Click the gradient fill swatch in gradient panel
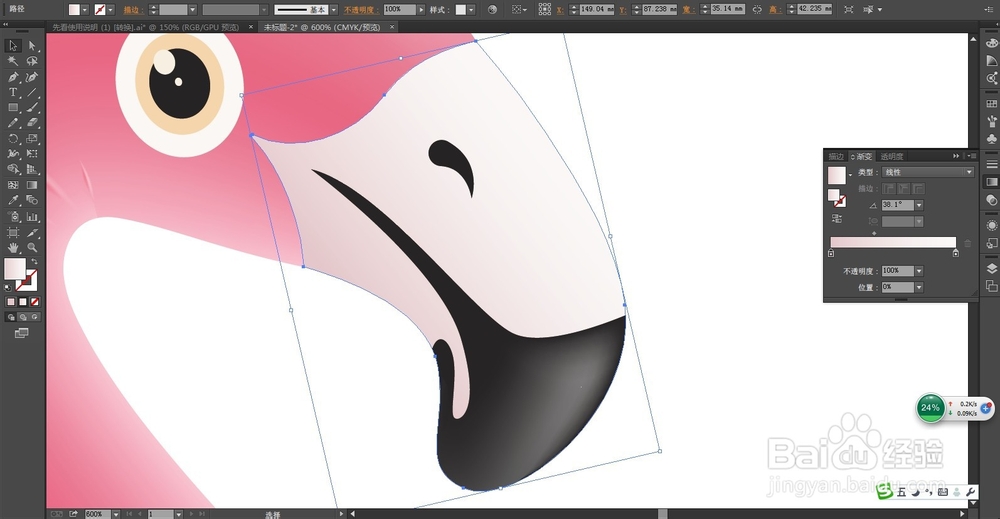Viewport: 1000px width, 519px height. coord(837,175)
